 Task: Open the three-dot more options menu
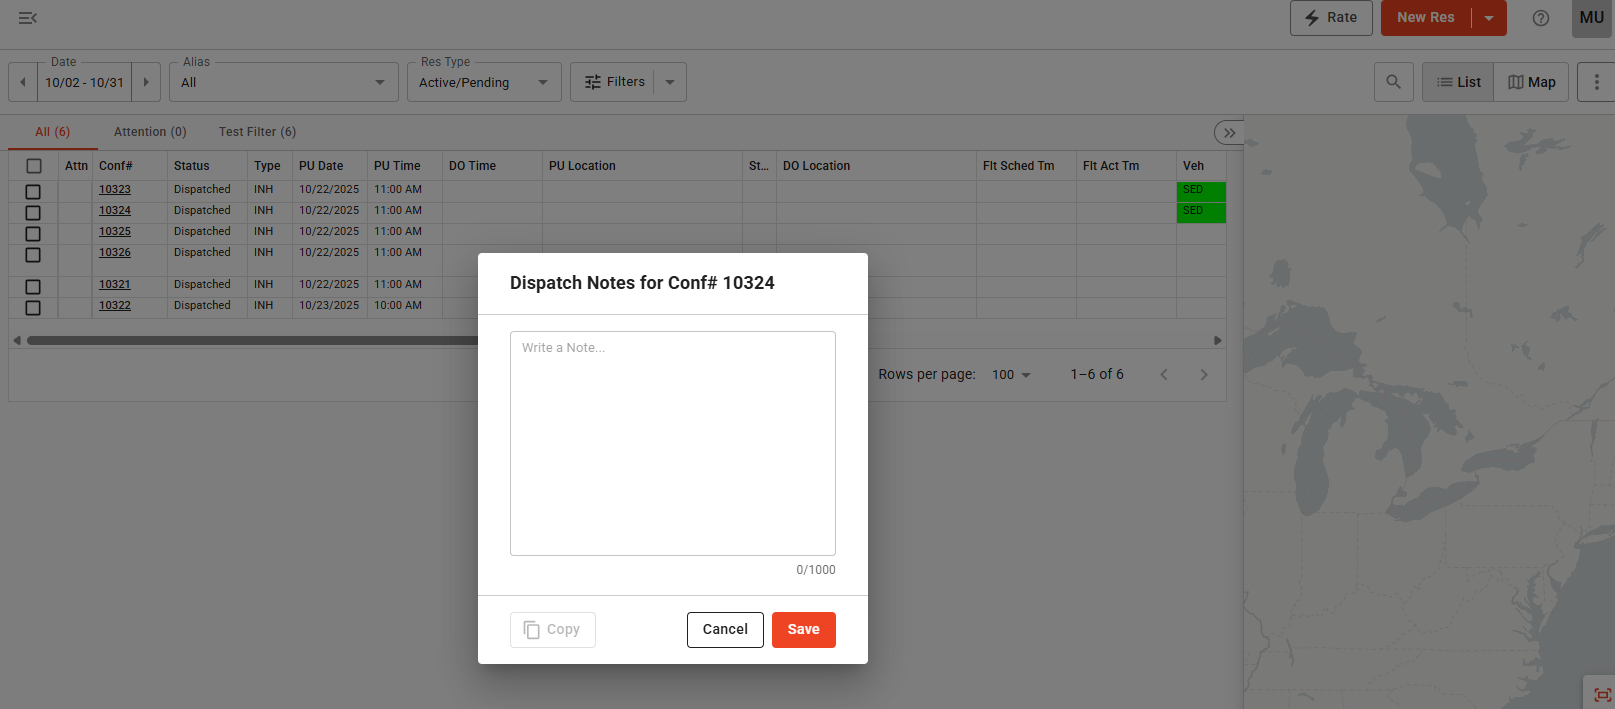[x=1596, y=82]
